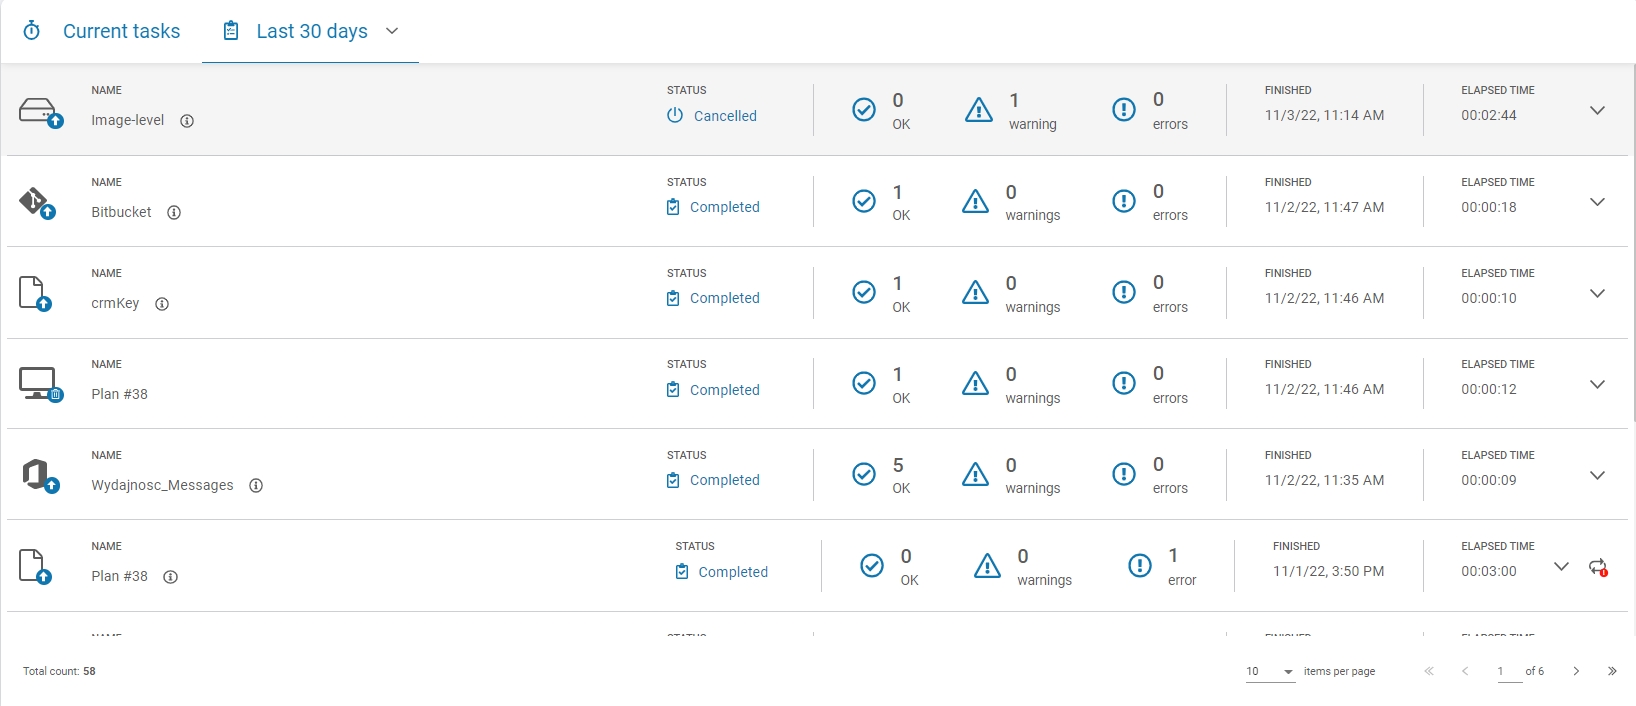
Task: Click the monitor icon for Plan #38
Action: [x=40, y=384]
